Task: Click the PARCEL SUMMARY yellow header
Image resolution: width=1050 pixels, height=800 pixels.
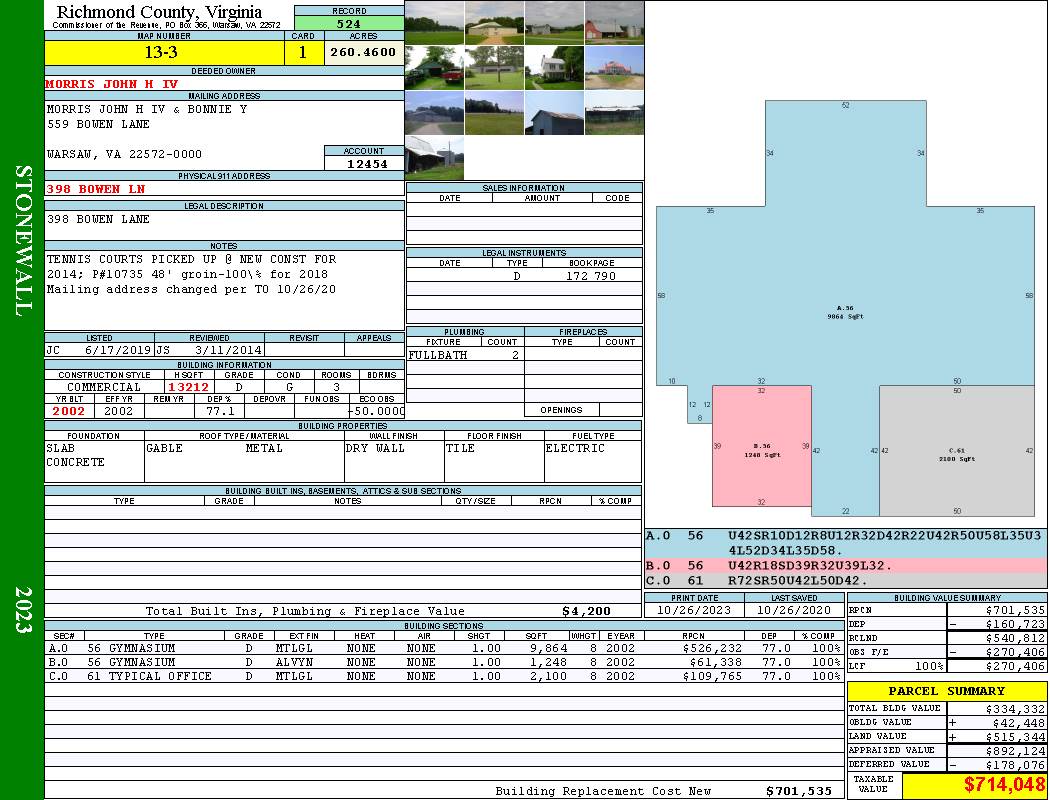Action: [946, 691]
